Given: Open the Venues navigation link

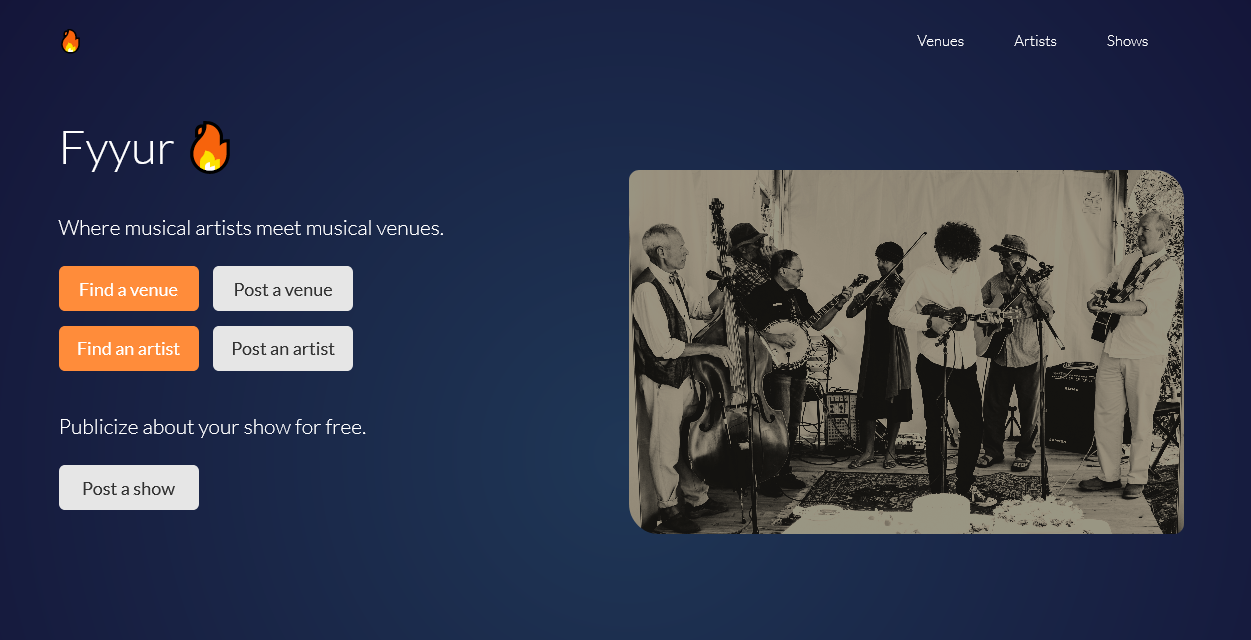Looking at the screenshot, I should pyautogui.click(x=940, y=41).
